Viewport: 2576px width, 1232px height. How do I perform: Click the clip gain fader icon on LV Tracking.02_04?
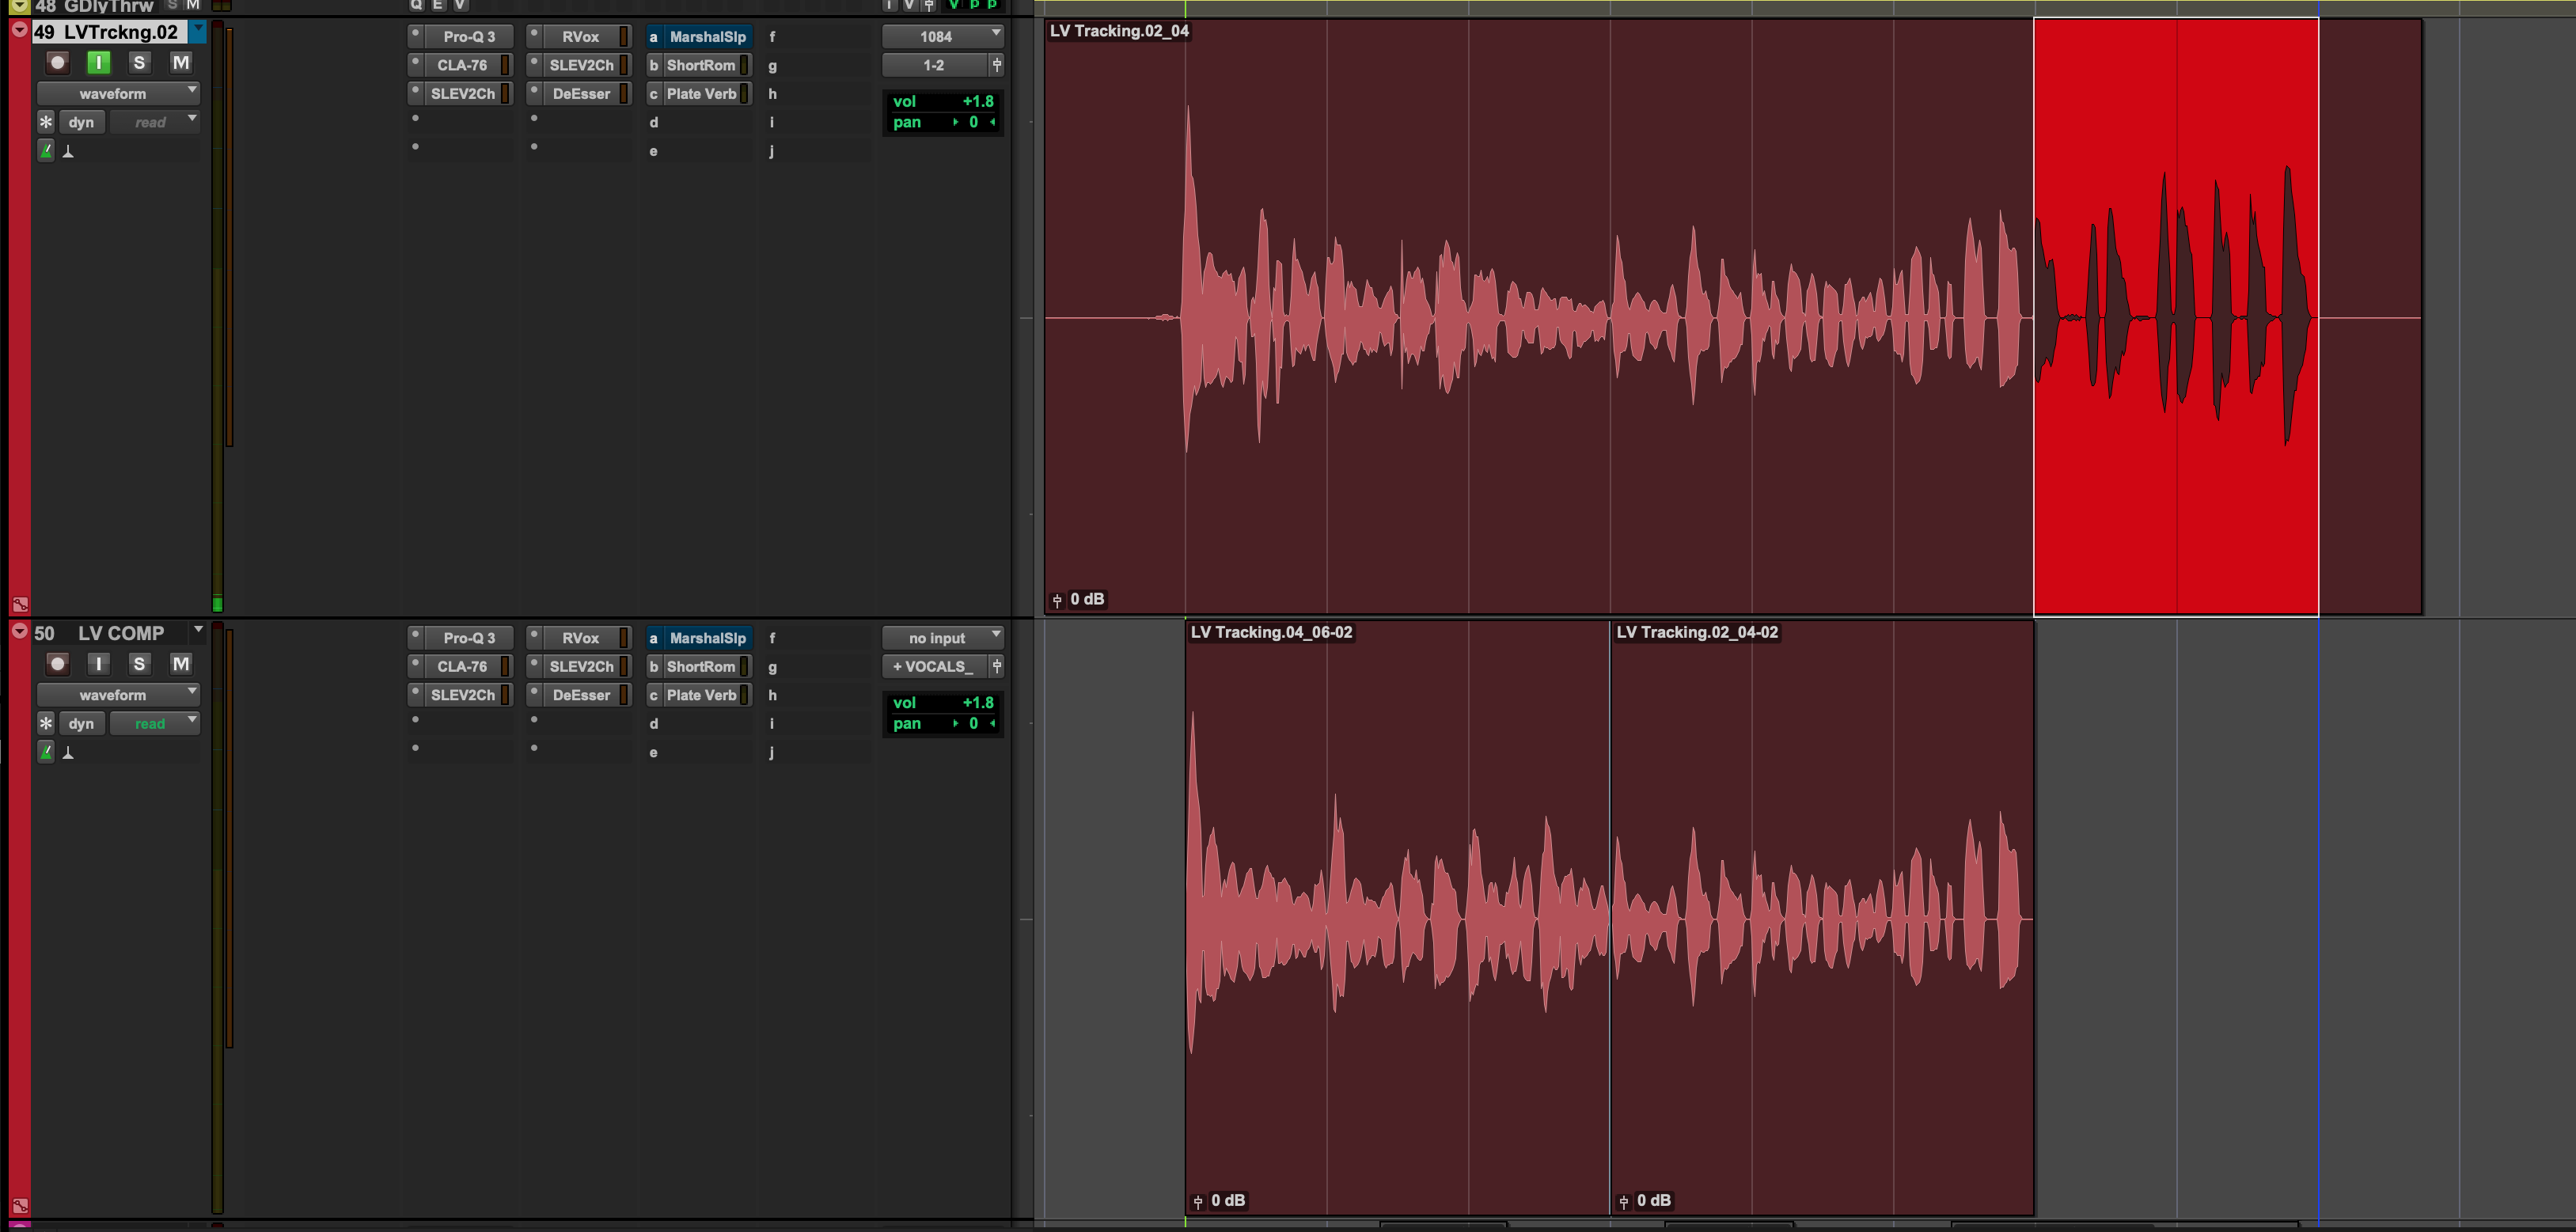[x=1057, y=600]
